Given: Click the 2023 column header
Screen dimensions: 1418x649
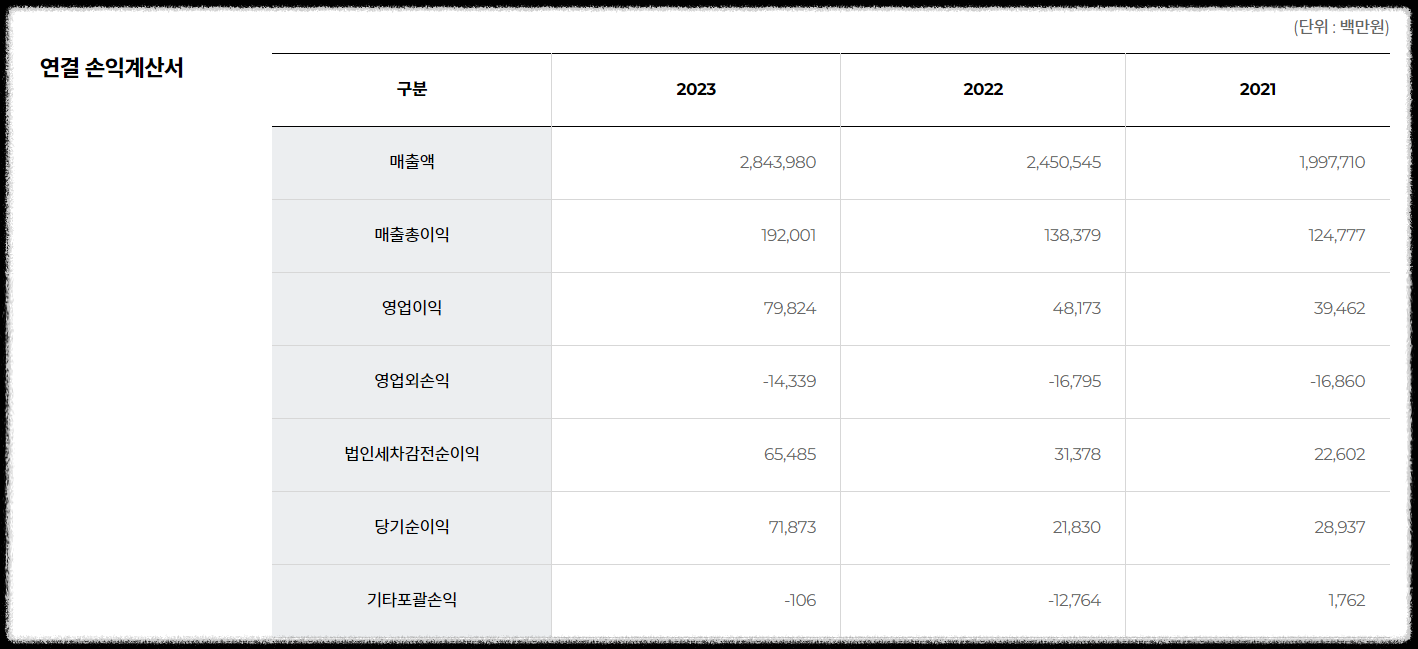Looking at the screenshot, I should 696,89.
